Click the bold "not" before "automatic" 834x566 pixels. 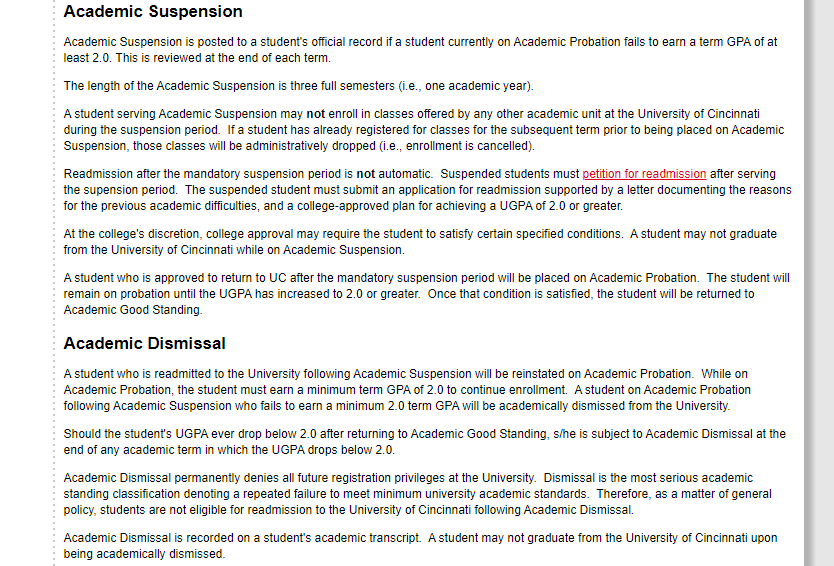366,174
